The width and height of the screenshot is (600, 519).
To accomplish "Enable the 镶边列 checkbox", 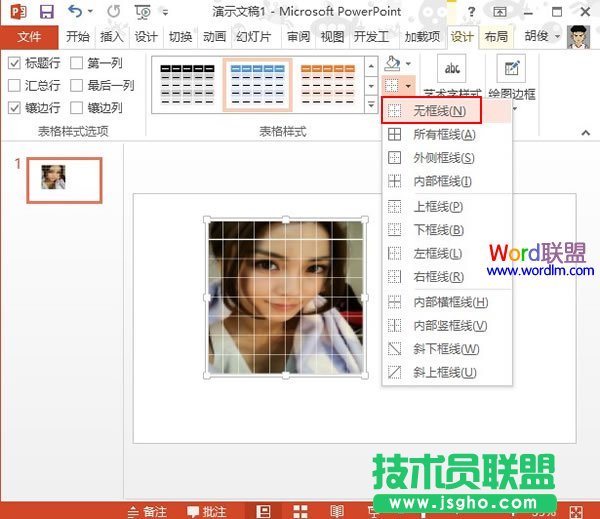I will pos(77,108).
